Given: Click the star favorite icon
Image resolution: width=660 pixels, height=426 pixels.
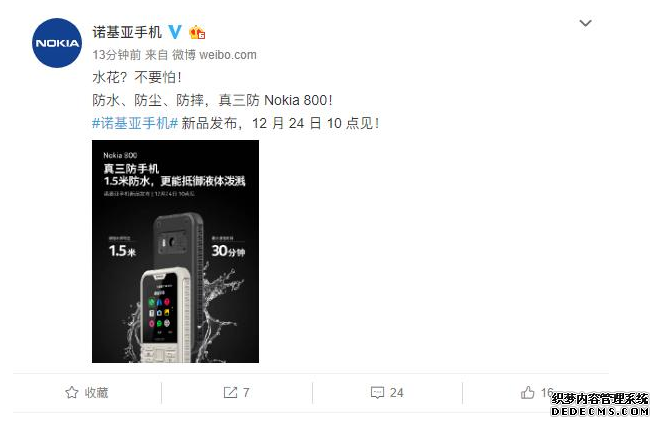Looking at the screenshot, I should 72,392.
